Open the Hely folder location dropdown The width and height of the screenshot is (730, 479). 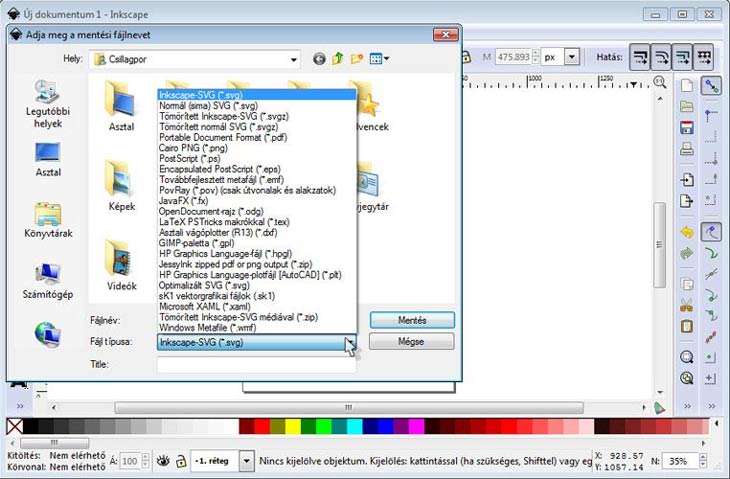(297, 59)
